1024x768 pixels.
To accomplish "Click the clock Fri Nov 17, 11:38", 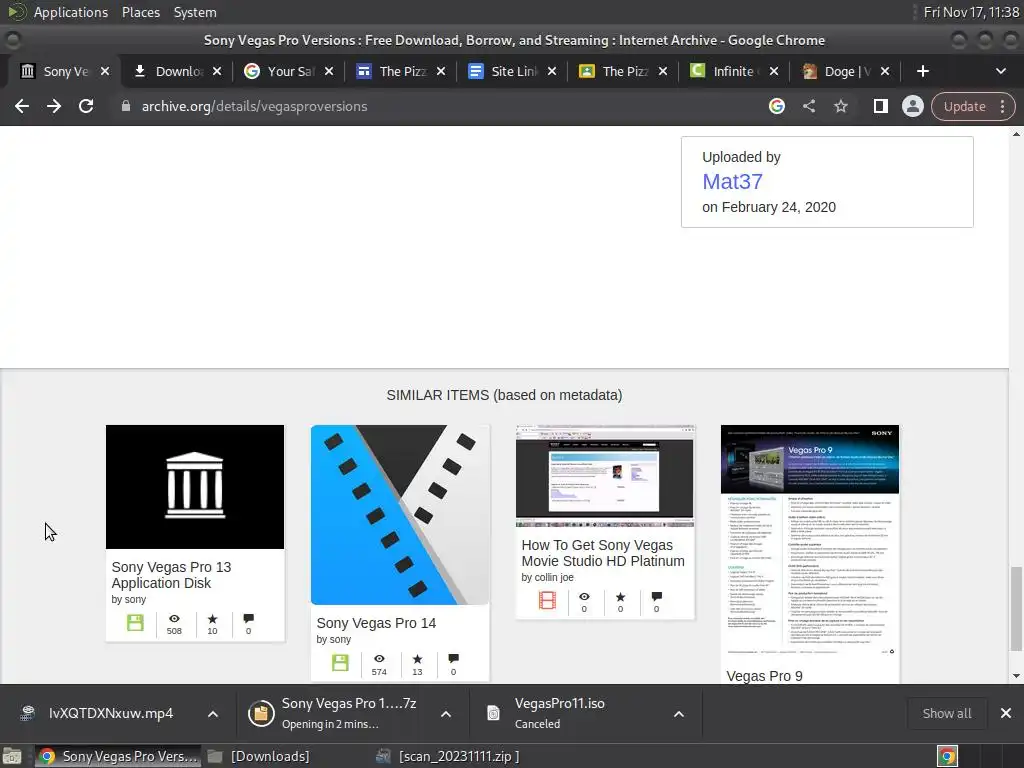I will coord(971,12).
